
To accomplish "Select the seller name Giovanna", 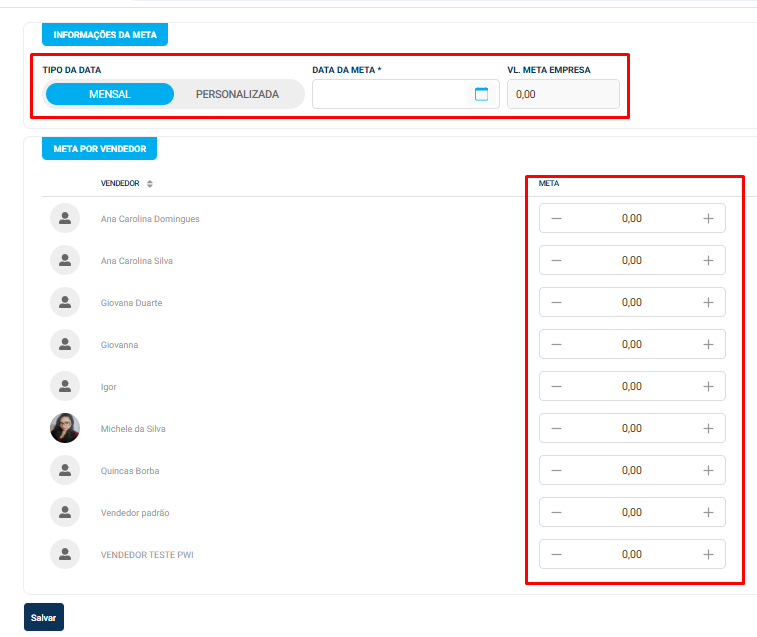I will [119, 345].
